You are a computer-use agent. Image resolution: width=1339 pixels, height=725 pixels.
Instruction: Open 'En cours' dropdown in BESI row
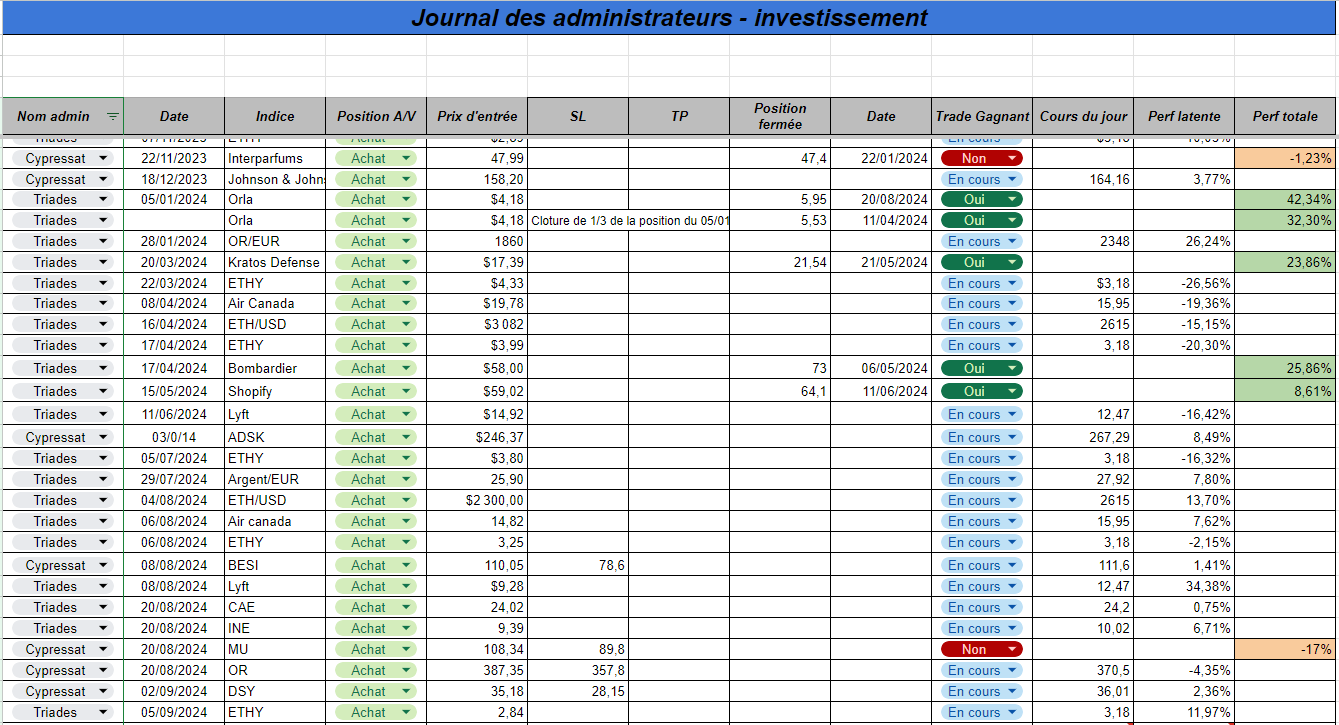point(1012,565)
